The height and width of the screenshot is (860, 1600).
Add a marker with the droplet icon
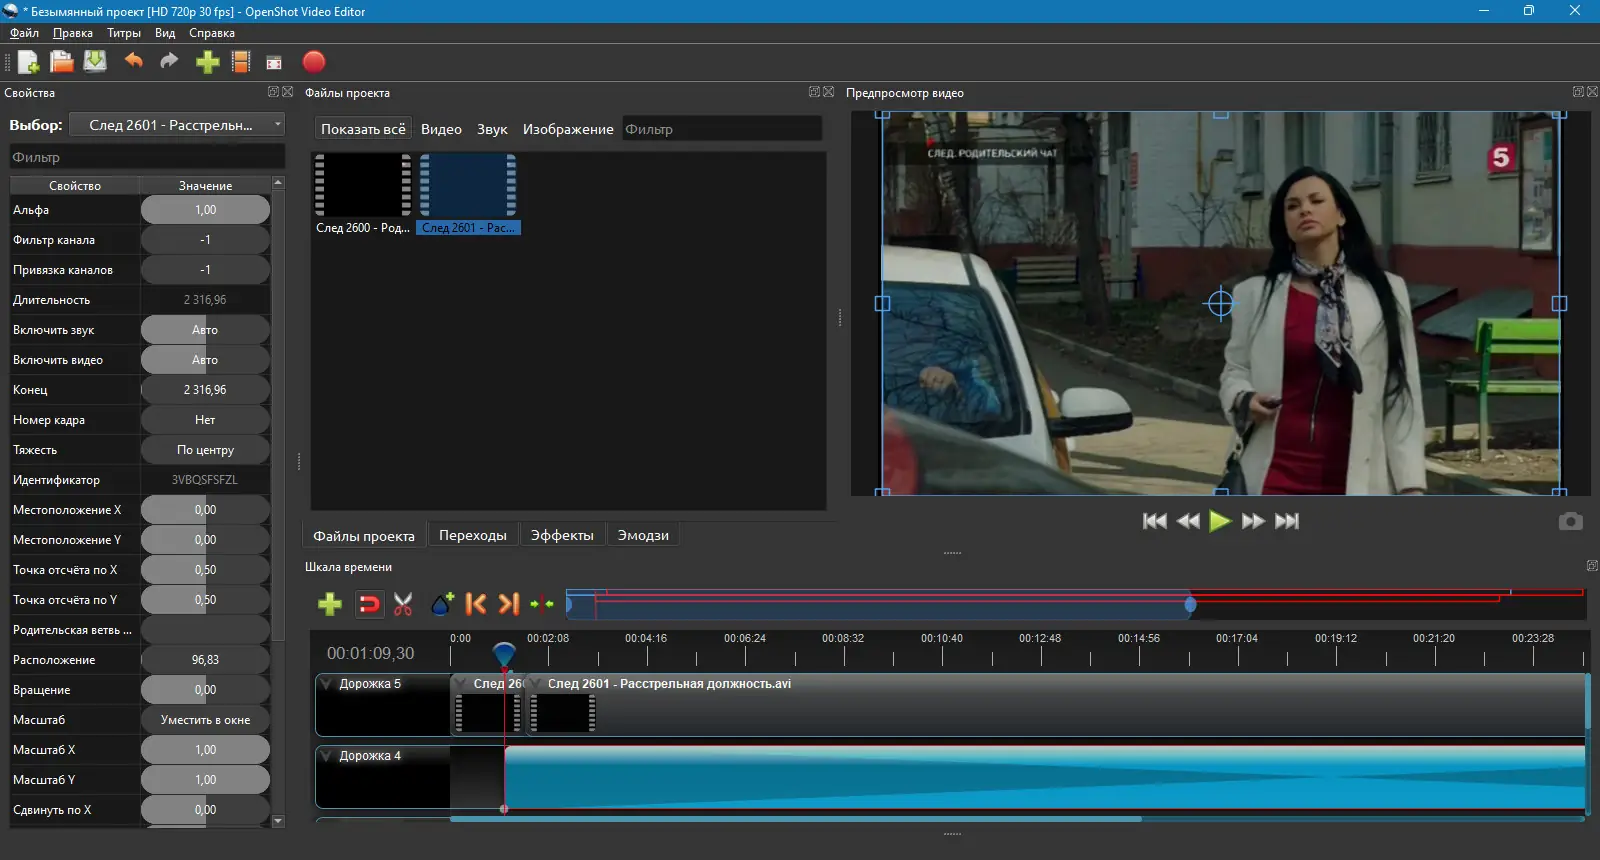tap(442, 604)
